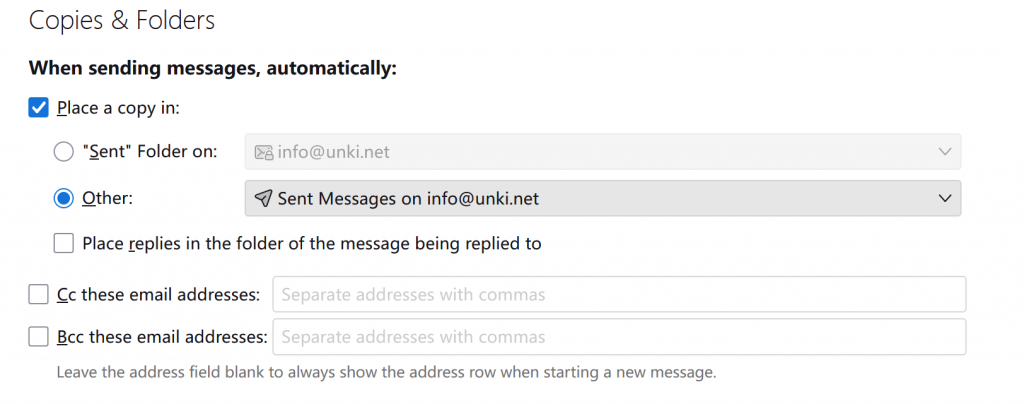1024x404 pixels.
Task: Click the 'Copies & Folders' section heading
Action: pos(122,20)
